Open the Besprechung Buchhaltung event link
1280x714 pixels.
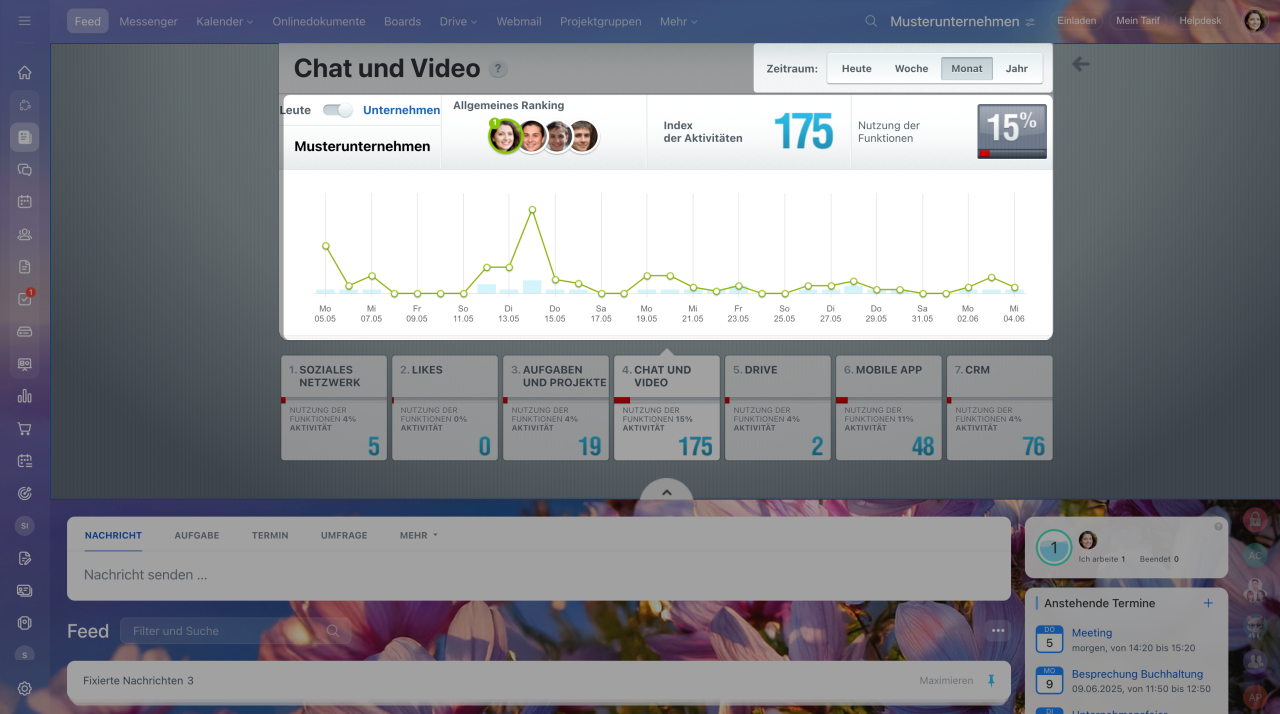click(x=1137, y=674)
